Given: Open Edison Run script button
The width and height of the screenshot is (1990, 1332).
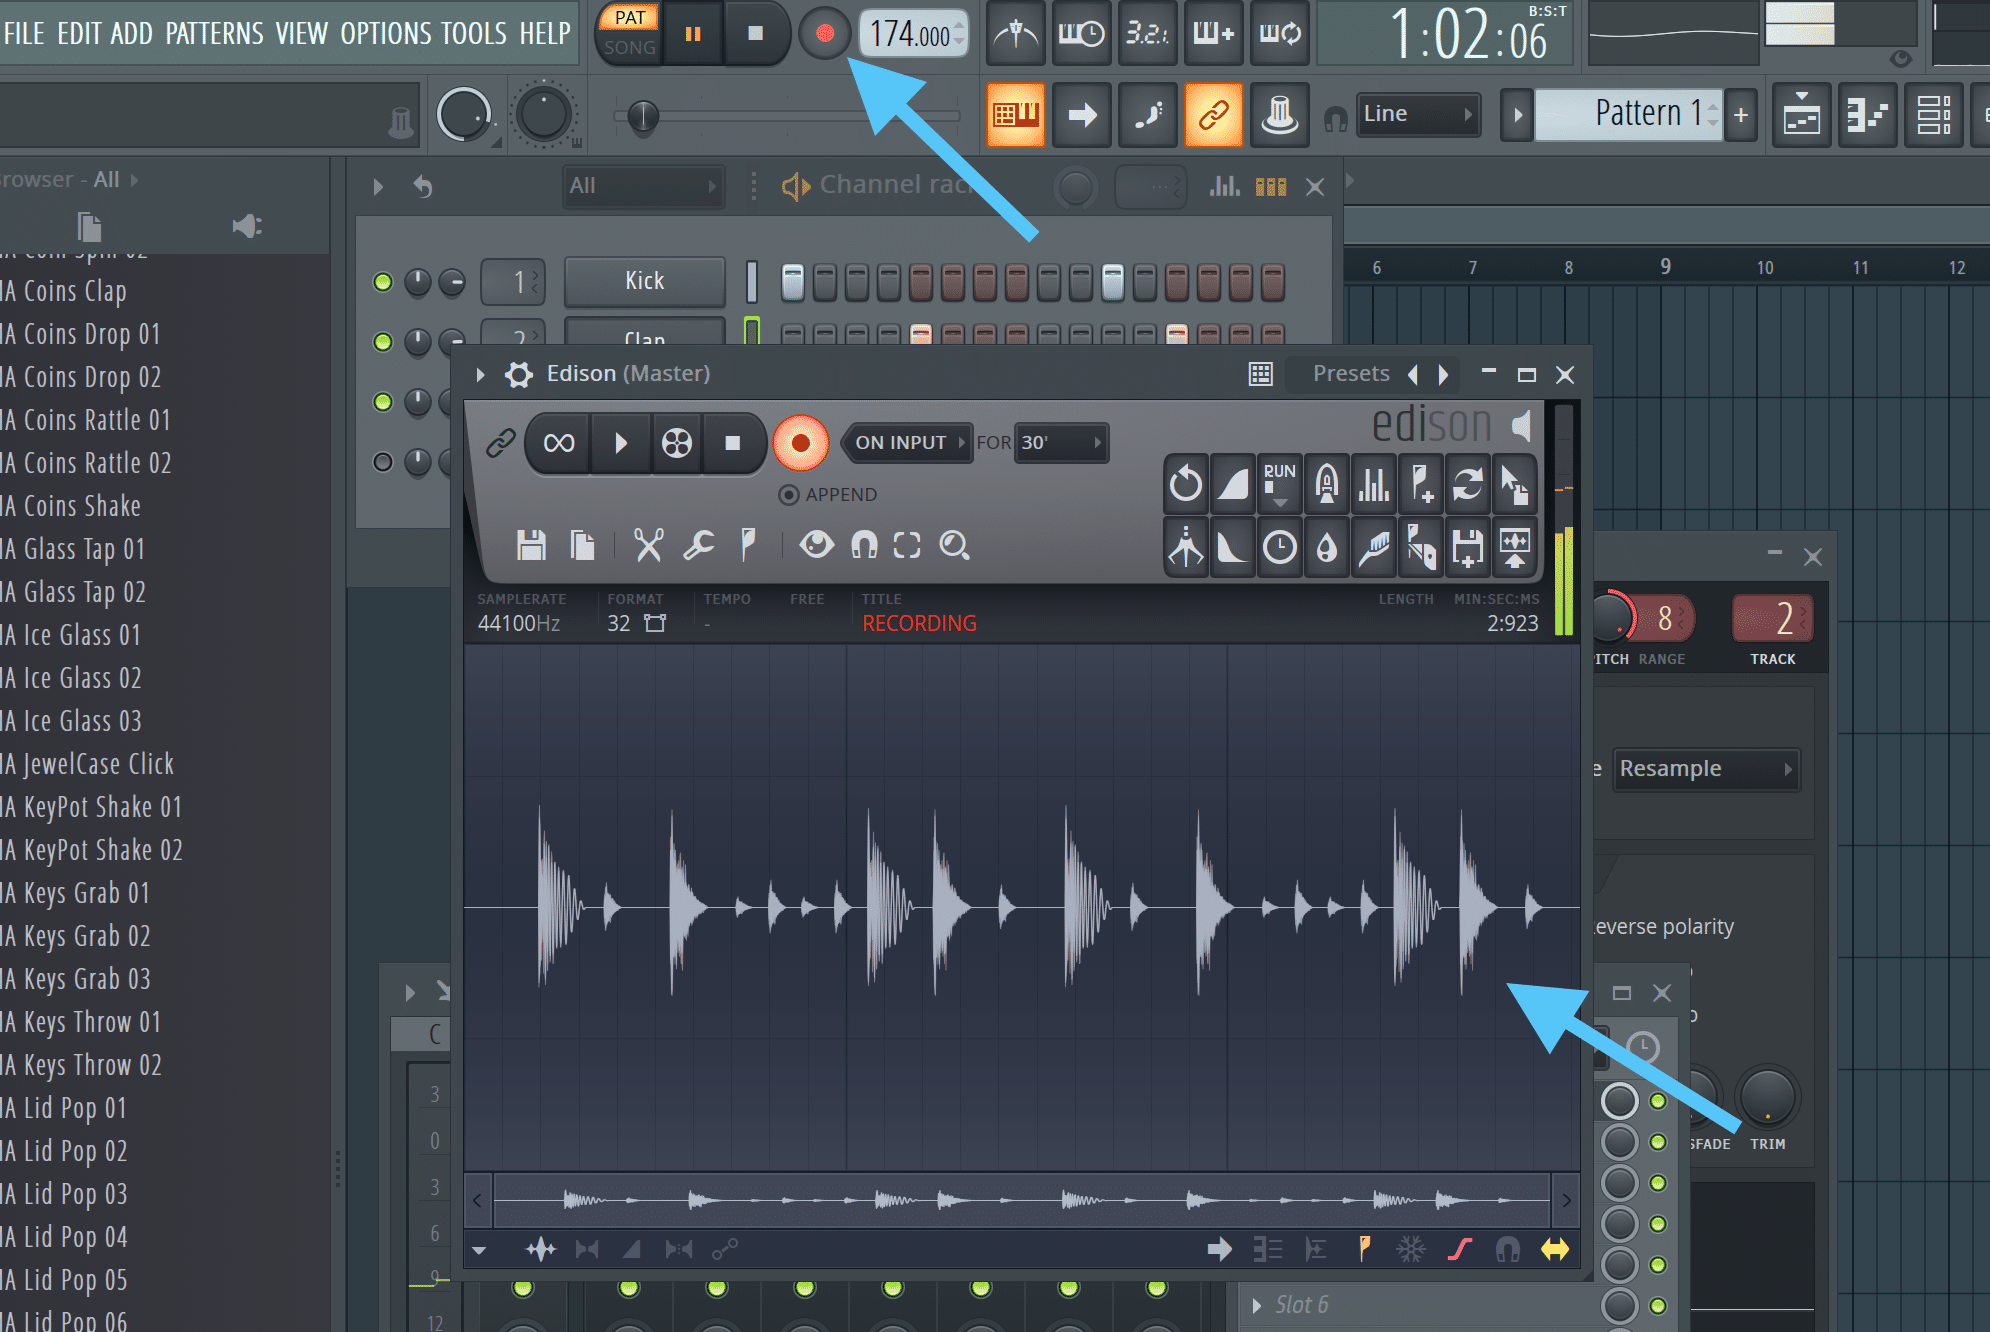Looking at the screenshot, I should point(1280,485).
